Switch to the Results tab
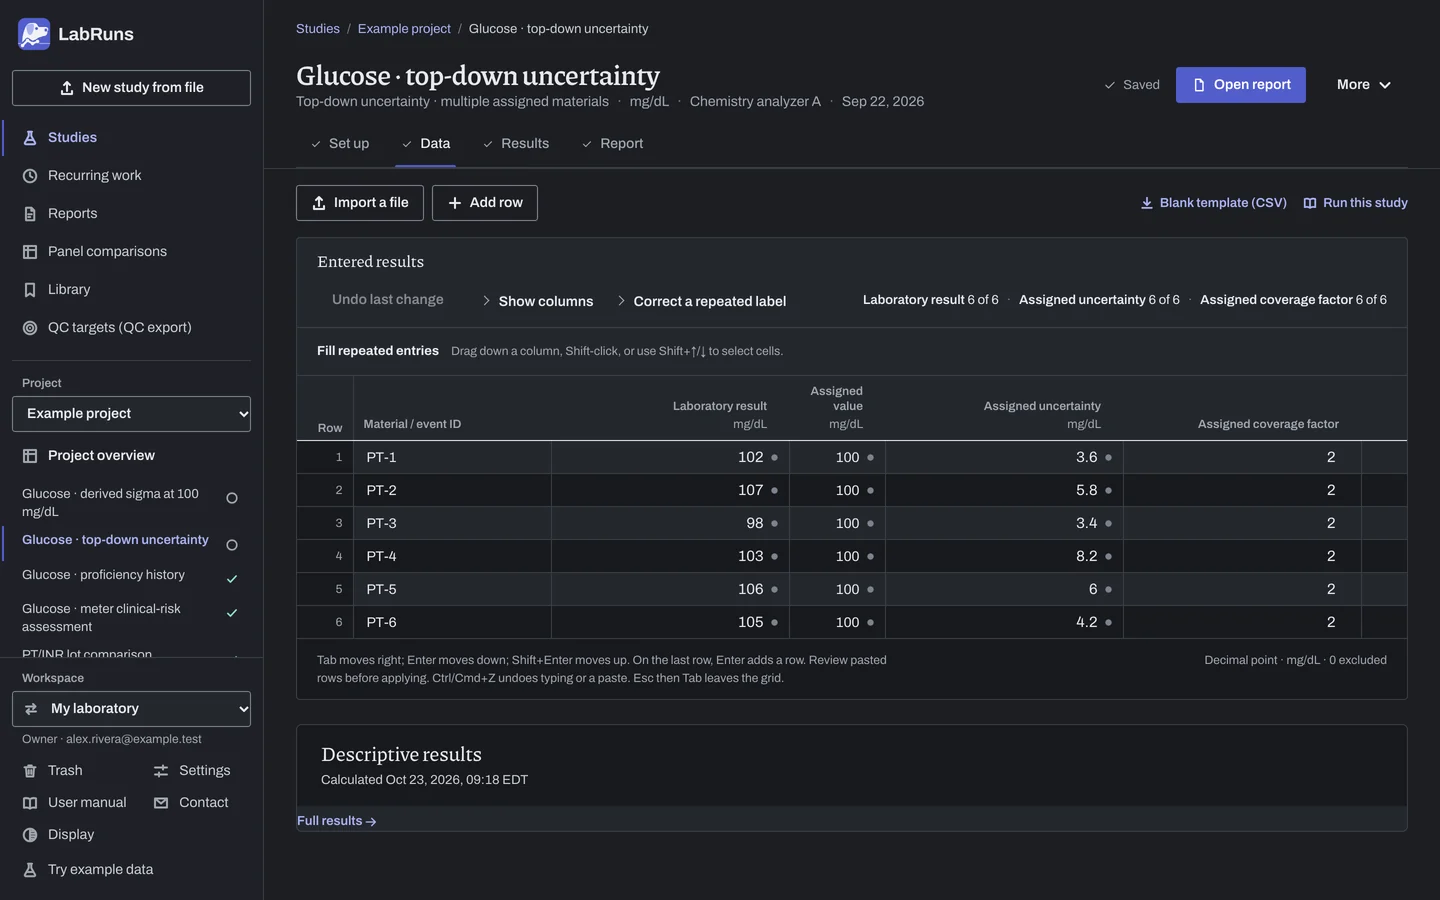 pyautogui.click(x=516, y=144)
